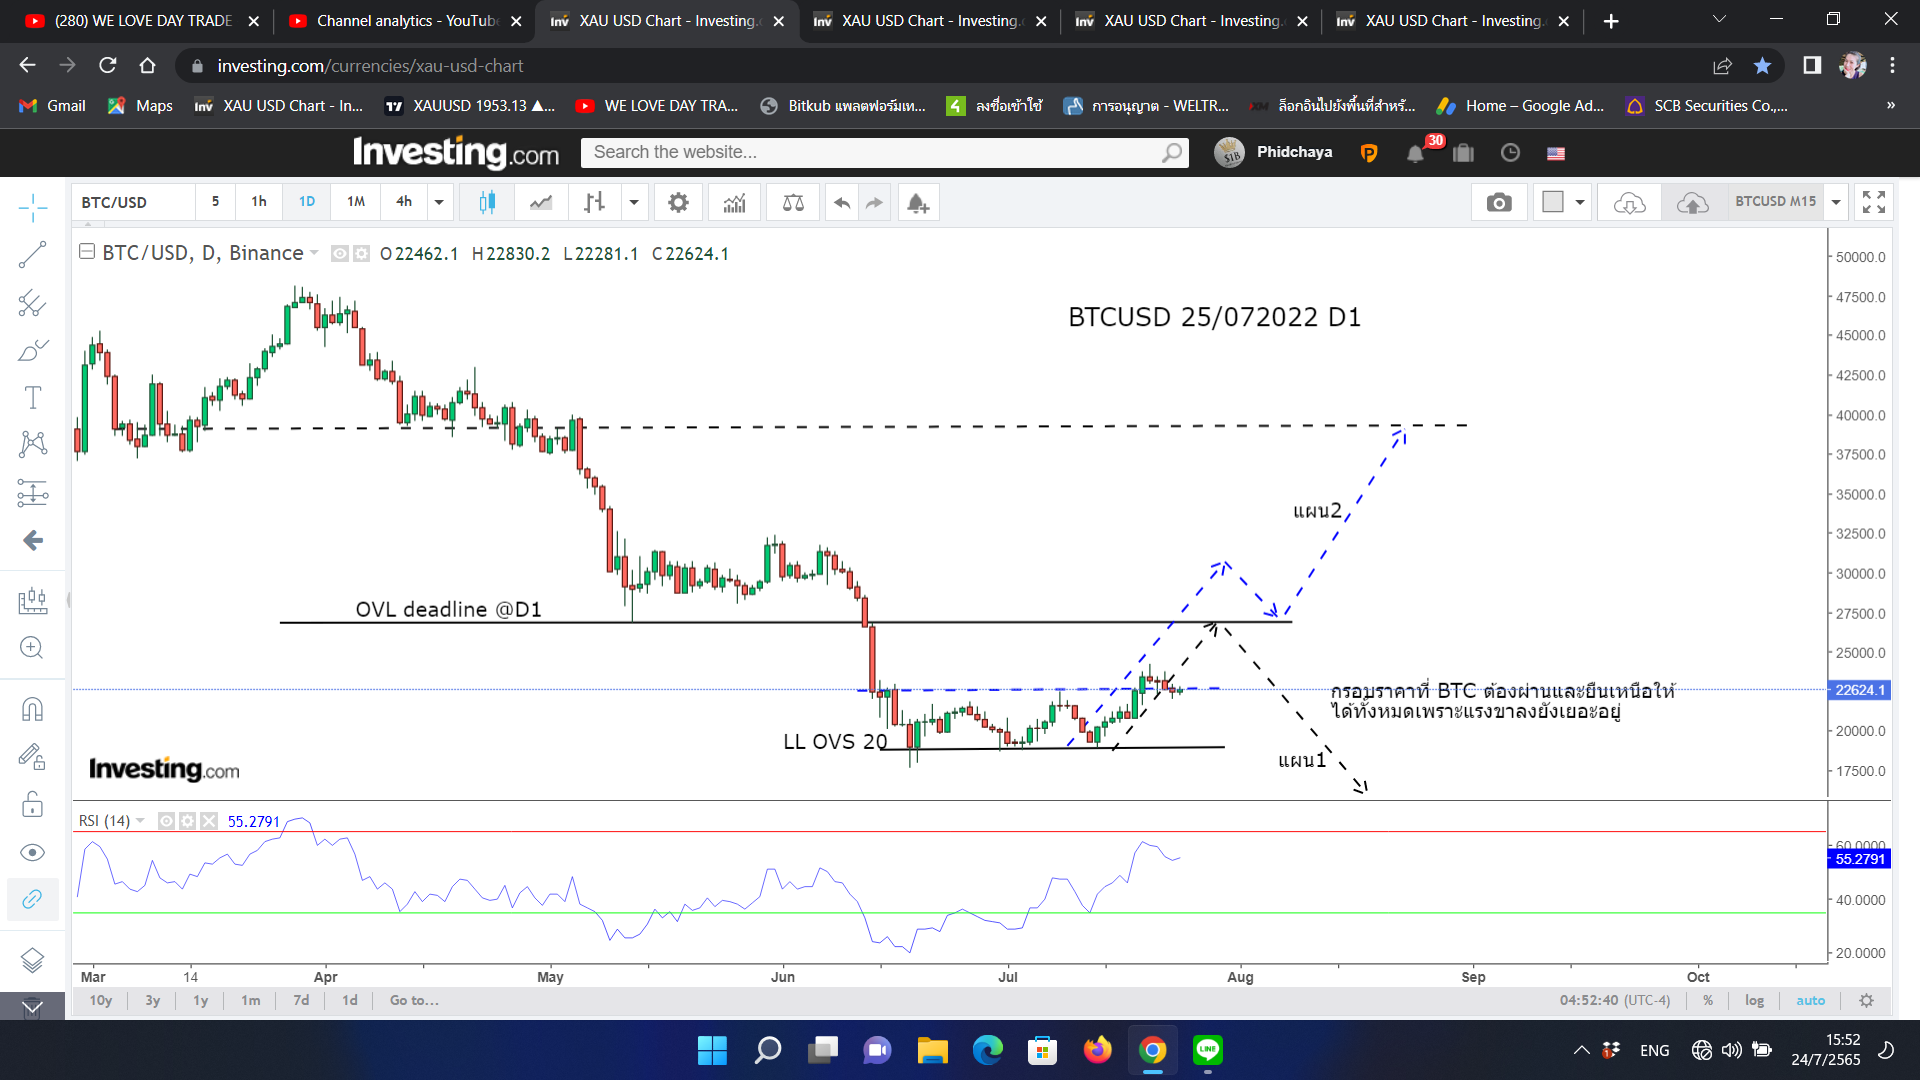The image size is (1920, 1080).
Task: Open the prediction and measurement tools
Action: [32, 492]
